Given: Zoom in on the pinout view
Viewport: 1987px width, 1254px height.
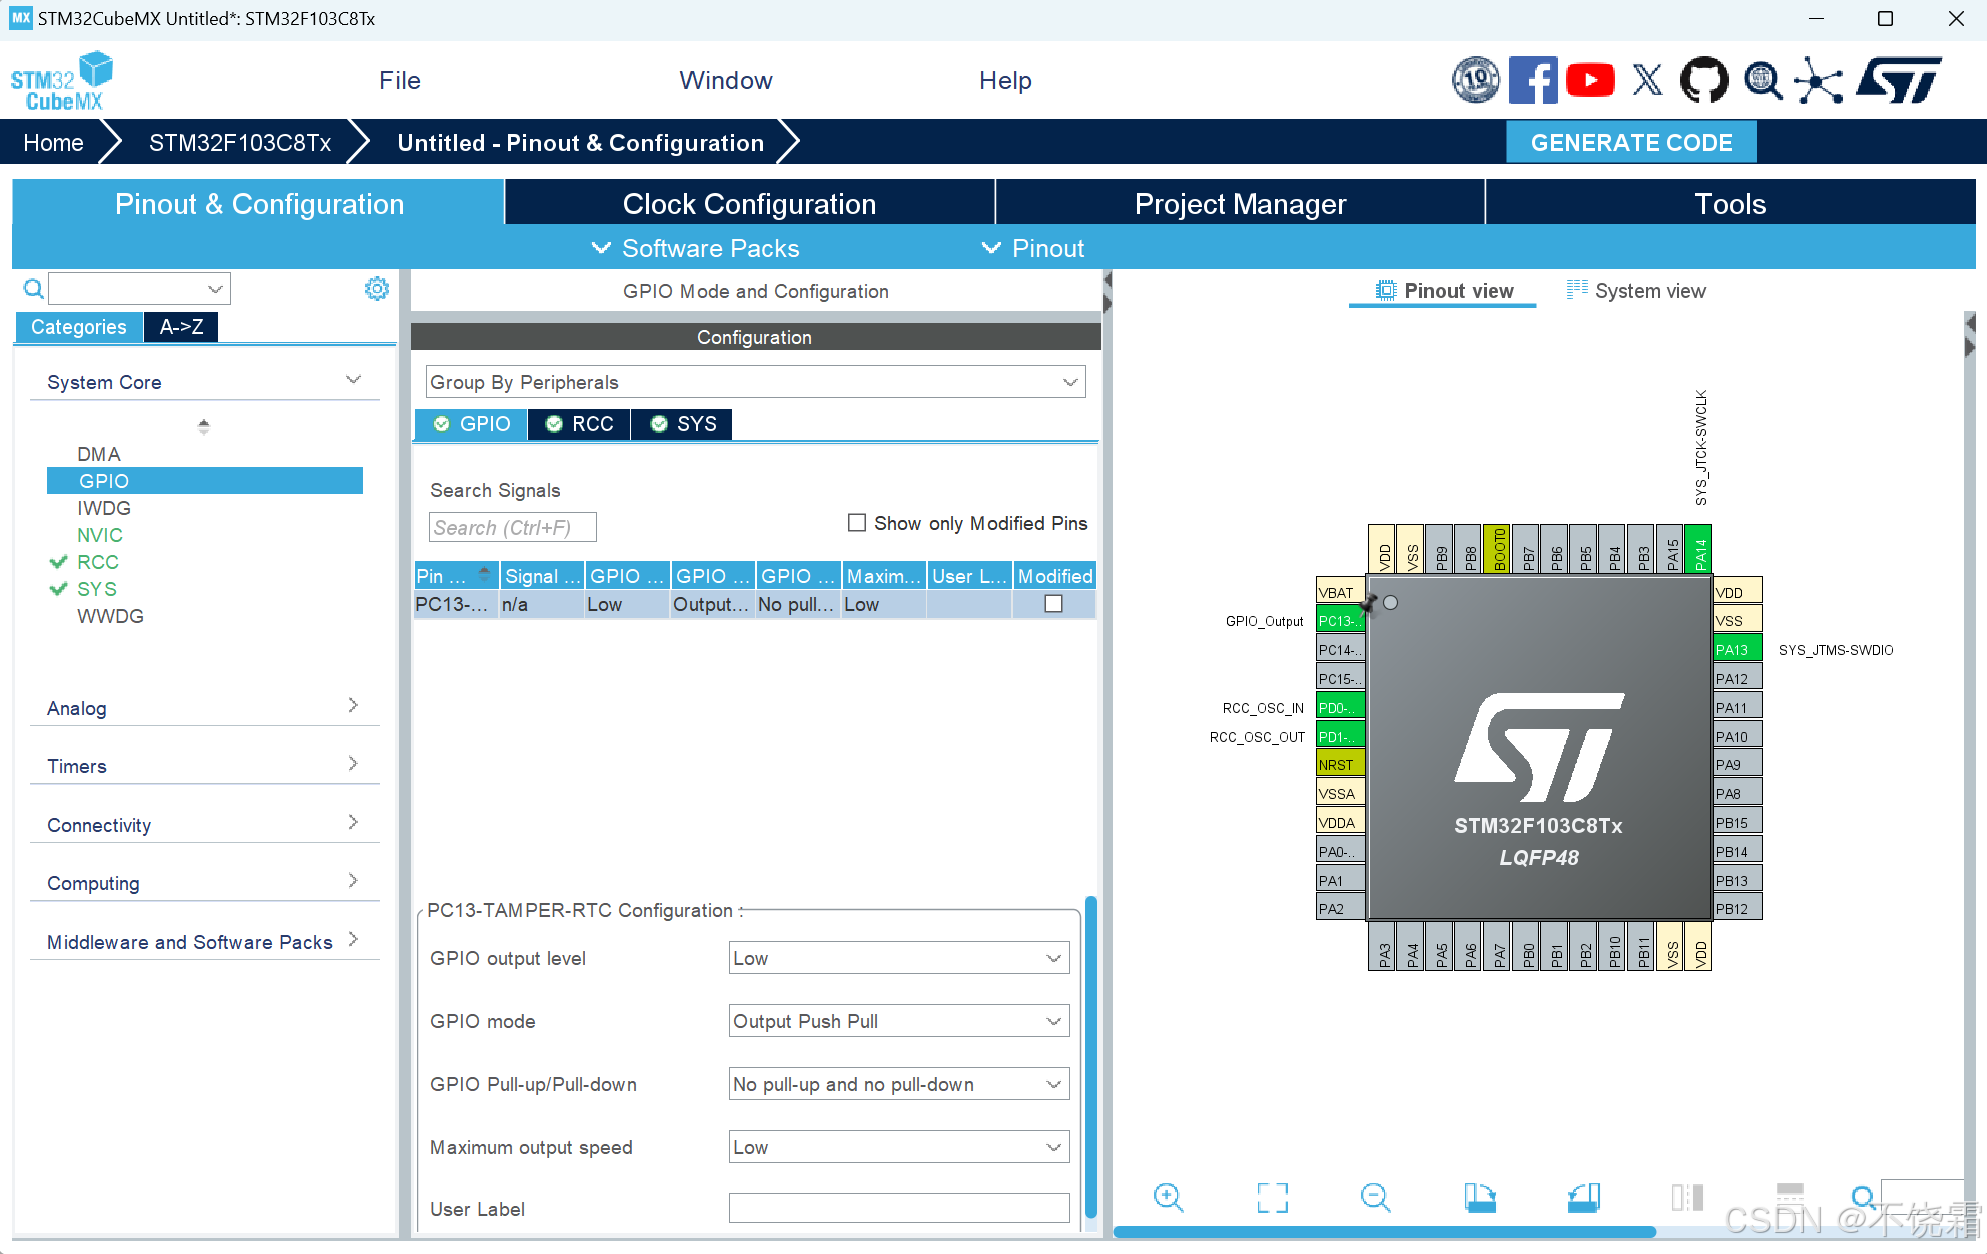Looking at the screenshot, I should click(x=1170, y=1197).
